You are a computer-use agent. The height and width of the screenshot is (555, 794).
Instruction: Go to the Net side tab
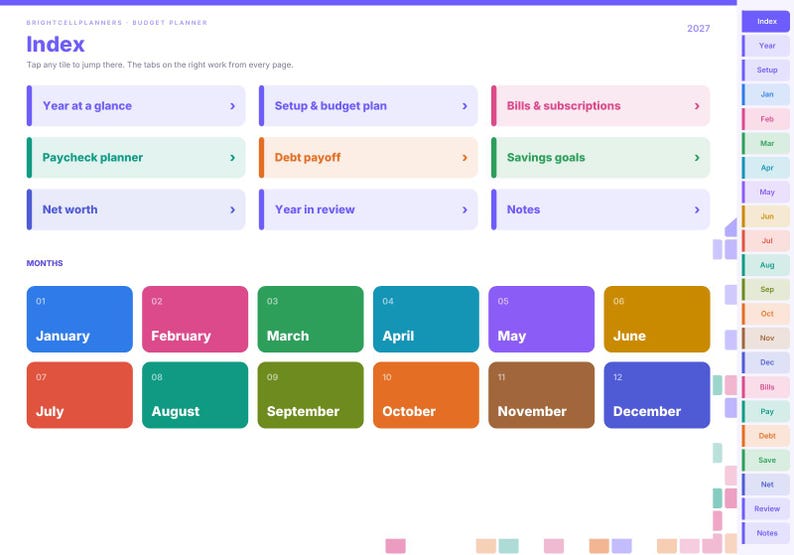point(766,484)
